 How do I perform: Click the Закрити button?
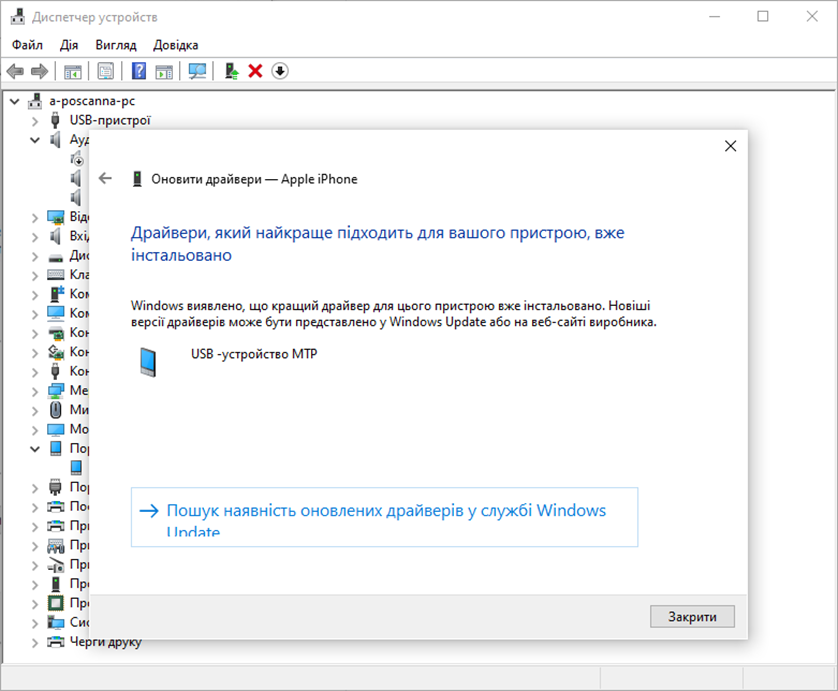pyautogui.click(x=692, y=617)
